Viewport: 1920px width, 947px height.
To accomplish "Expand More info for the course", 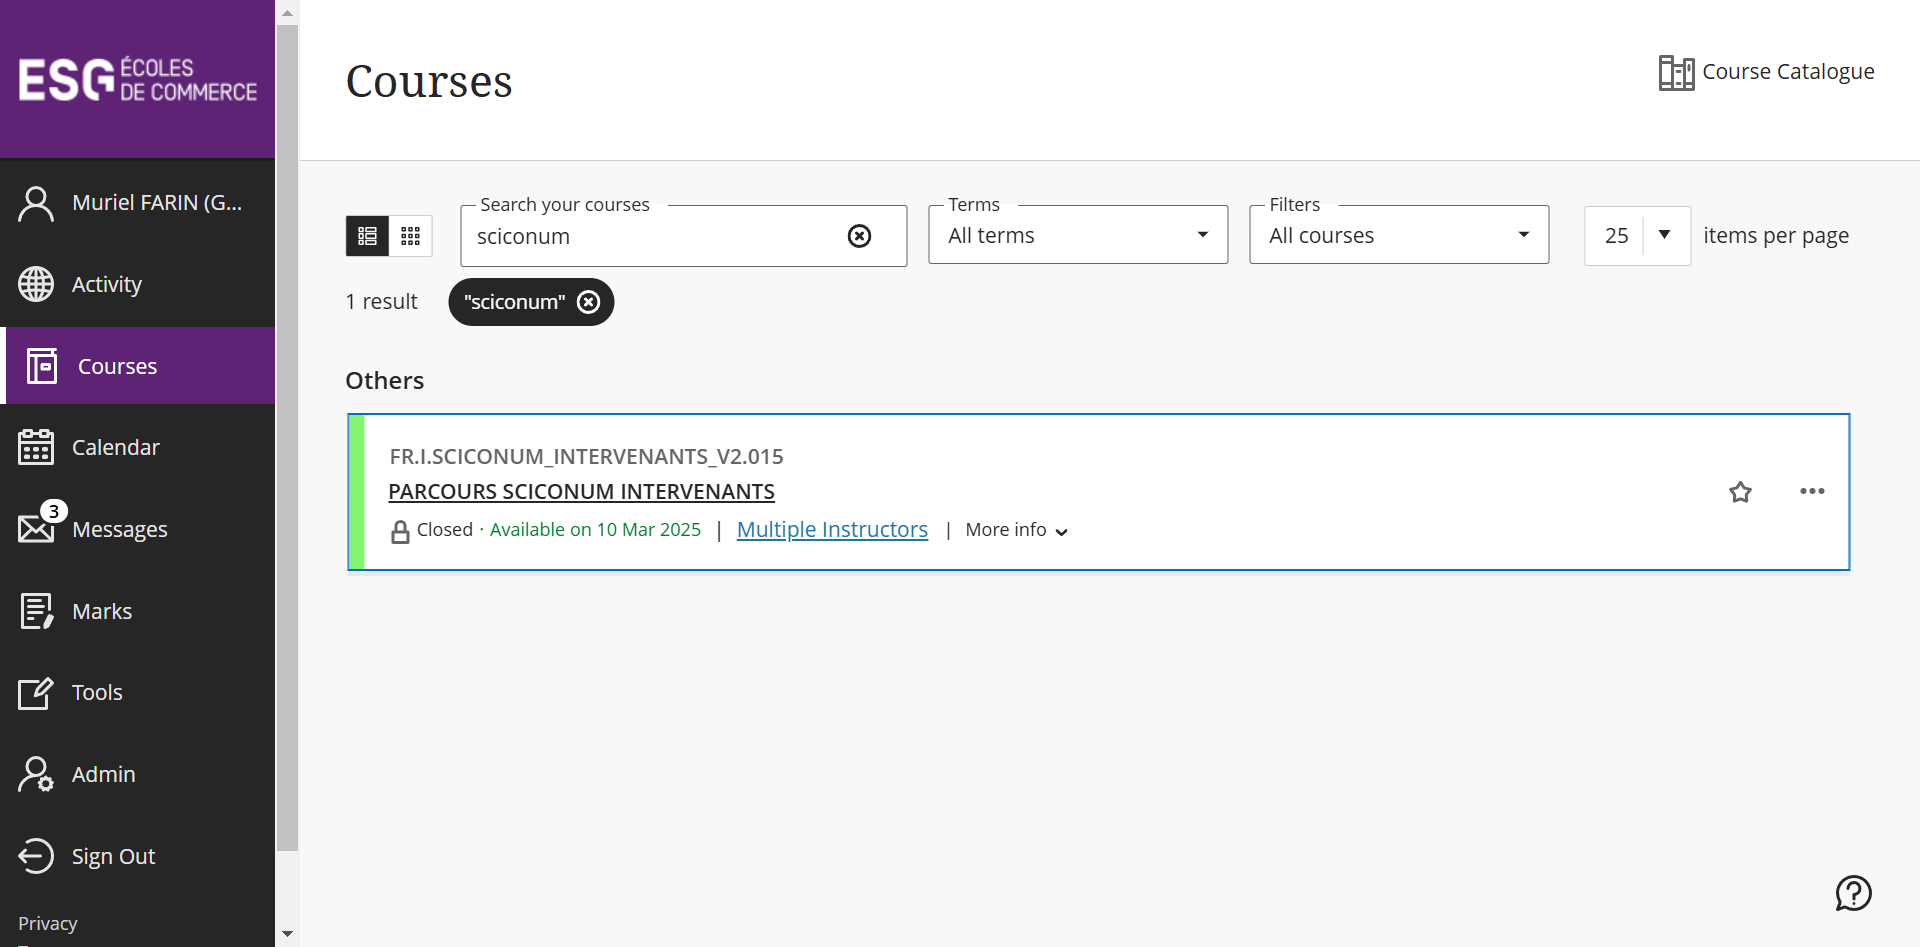I will [1016, 530].
